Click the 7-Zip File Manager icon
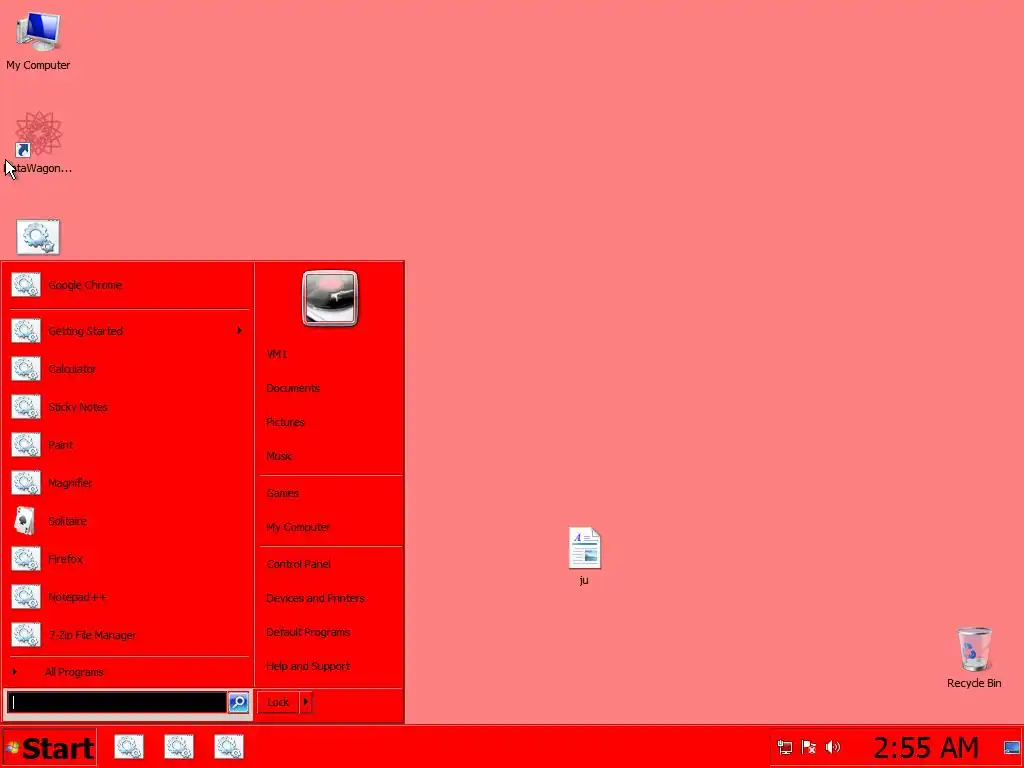The height and width of the screenshot is (768, 1024). point(26,635)
